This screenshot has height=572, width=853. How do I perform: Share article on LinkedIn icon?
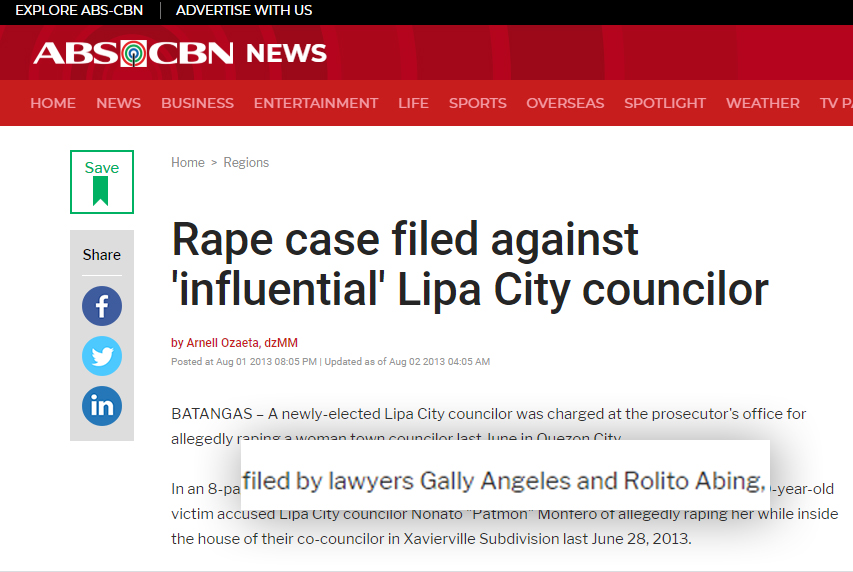102,406
